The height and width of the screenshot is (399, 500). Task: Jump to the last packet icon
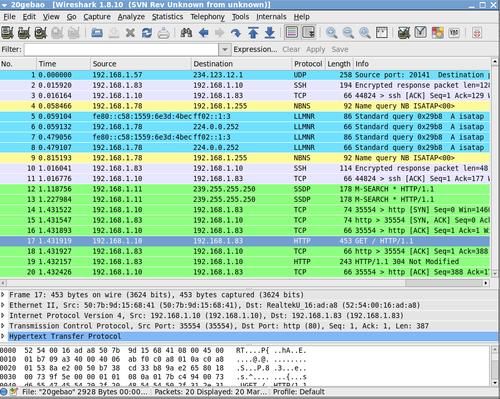point(270,33)
